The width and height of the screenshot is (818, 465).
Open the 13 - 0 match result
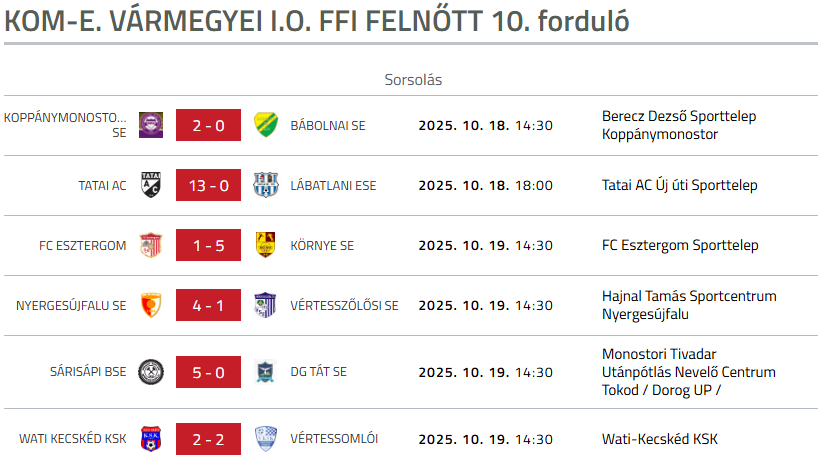tap(208, 185)
